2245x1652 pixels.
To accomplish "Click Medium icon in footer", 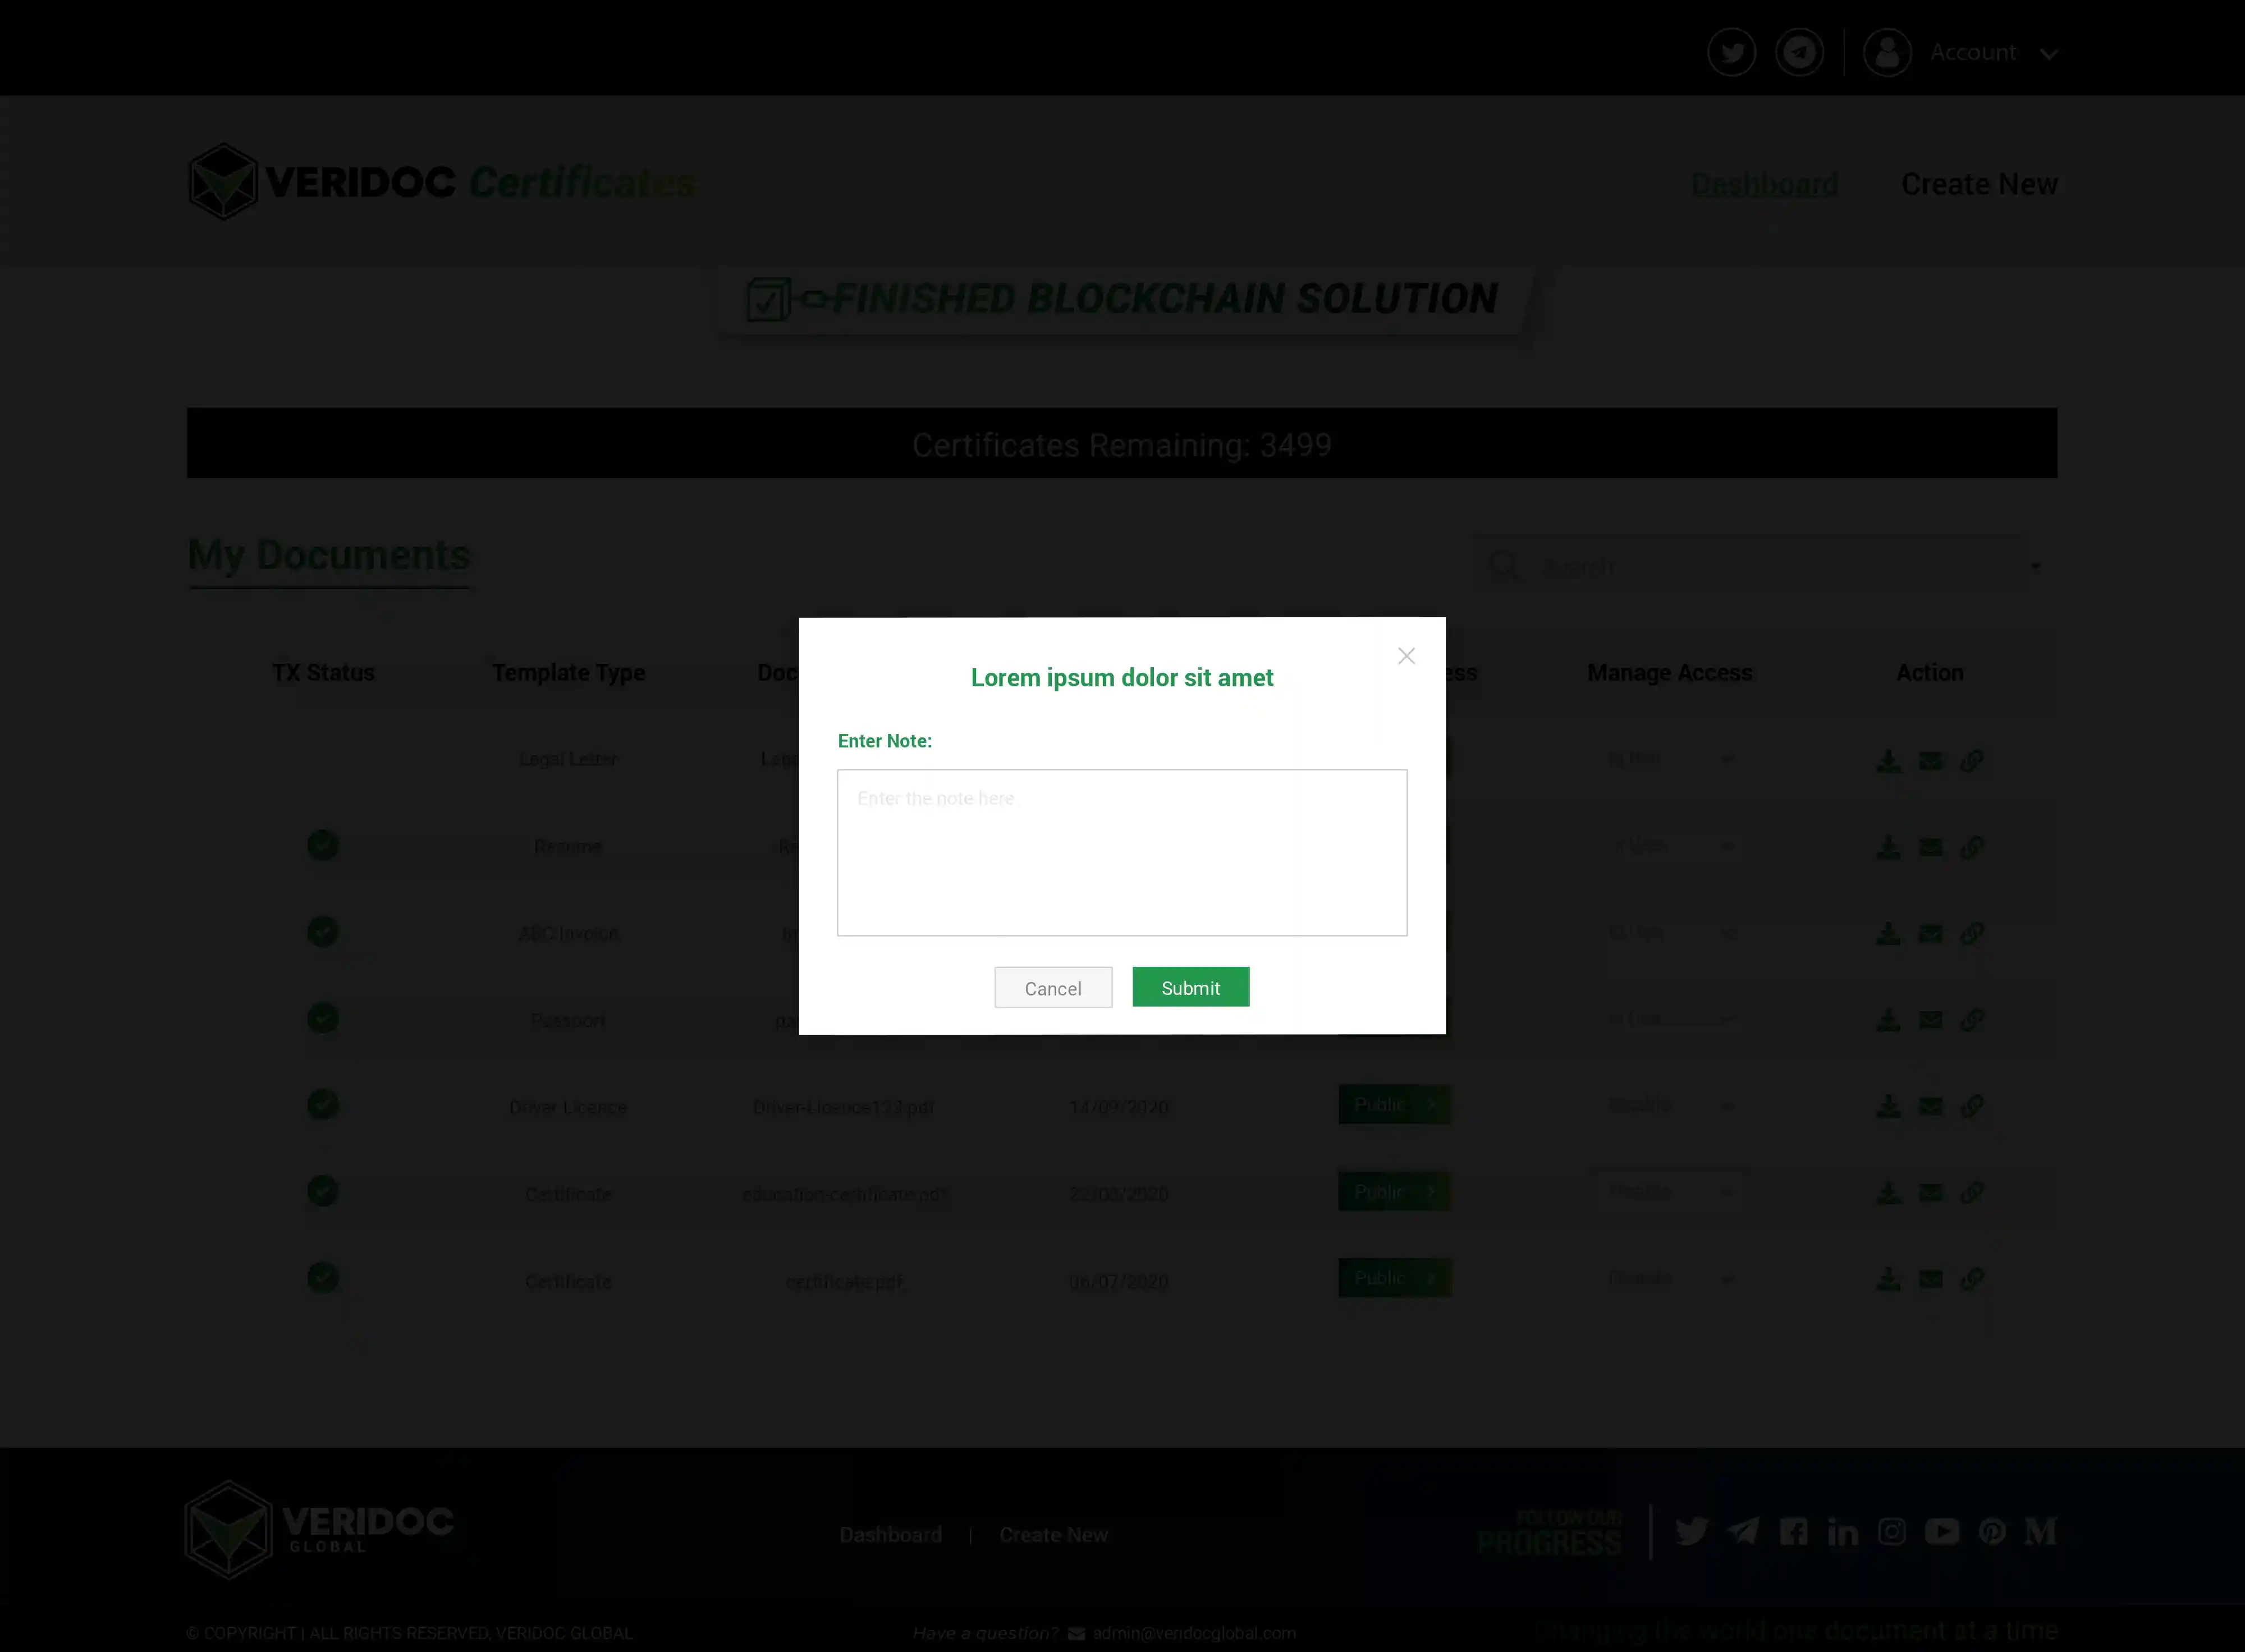I will pos(2040,1532).
